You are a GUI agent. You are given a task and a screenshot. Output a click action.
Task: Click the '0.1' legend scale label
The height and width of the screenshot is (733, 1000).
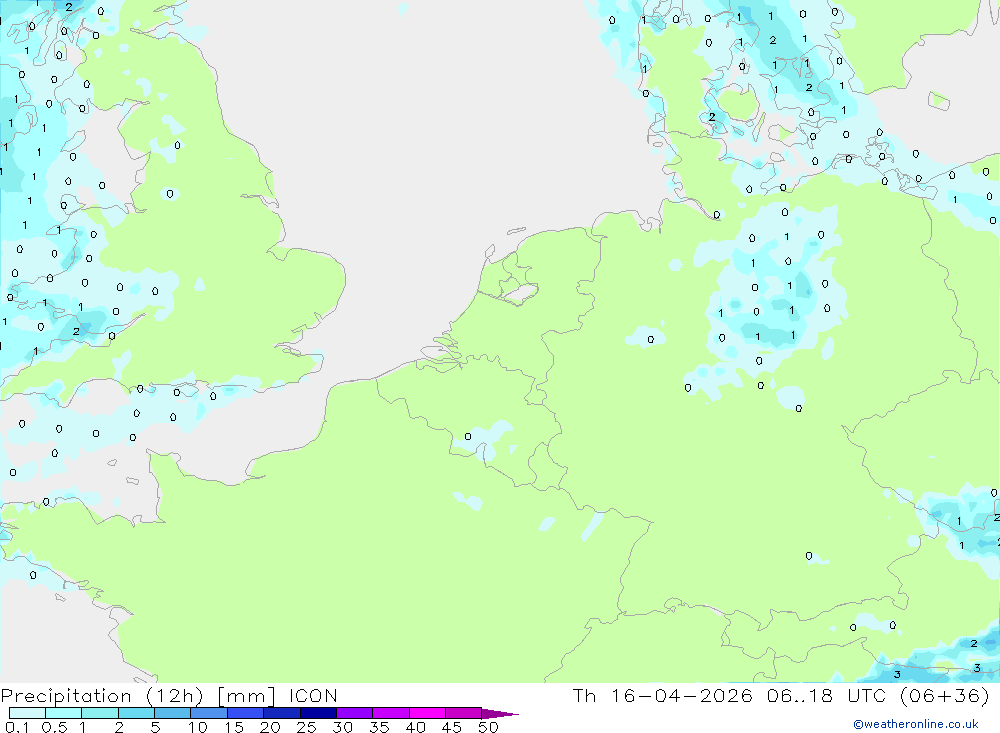(17, 727)
